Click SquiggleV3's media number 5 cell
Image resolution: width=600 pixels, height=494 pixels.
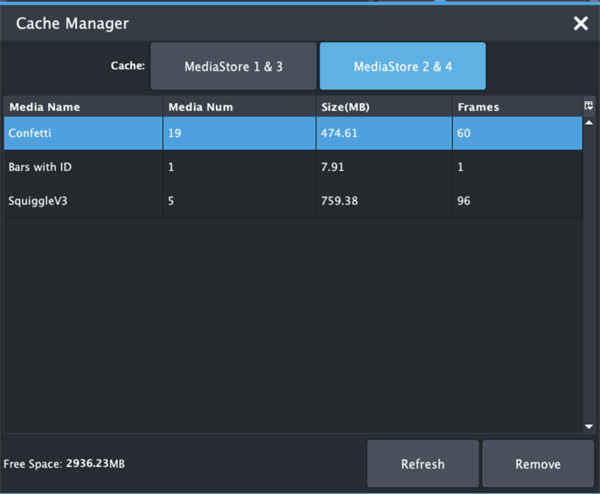239,201
